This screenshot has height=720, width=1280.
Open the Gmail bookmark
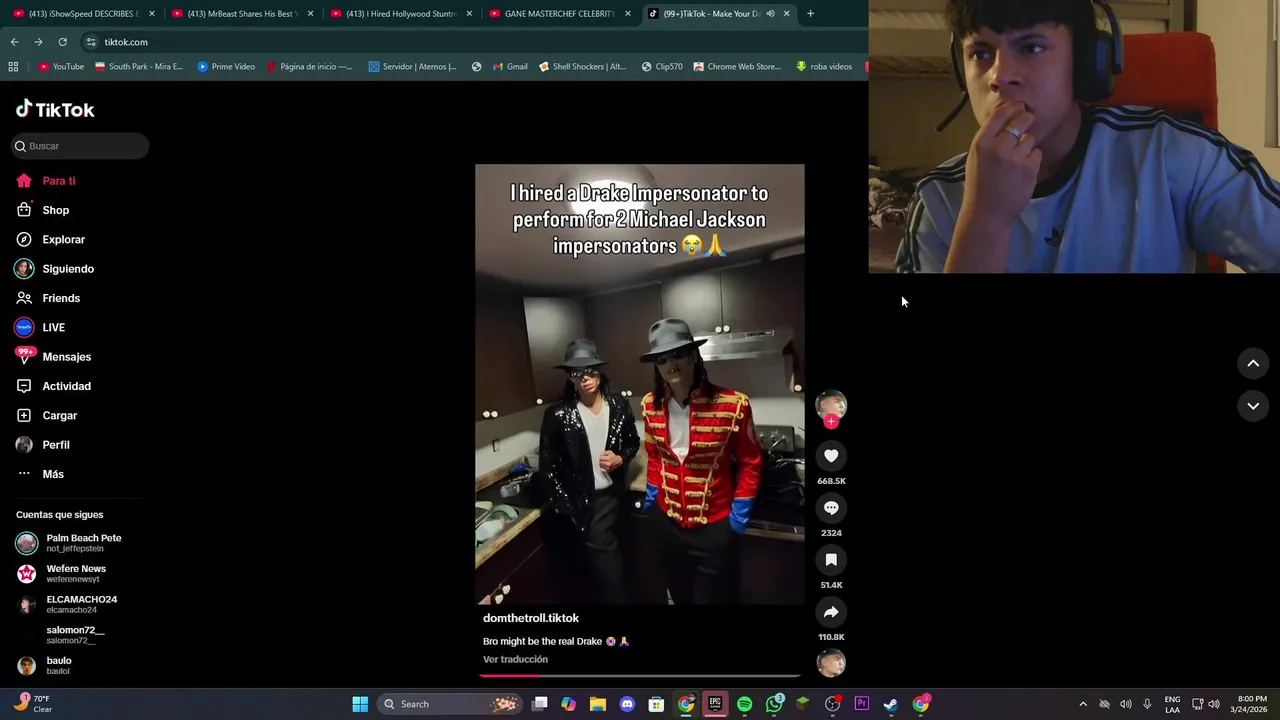click(x=510, y=67)
